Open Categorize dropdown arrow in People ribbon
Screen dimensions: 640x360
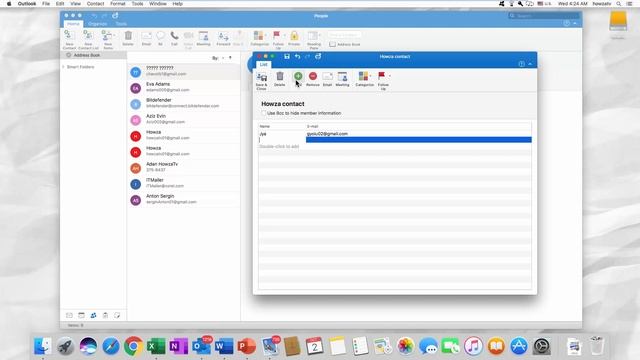coord(267,35)
